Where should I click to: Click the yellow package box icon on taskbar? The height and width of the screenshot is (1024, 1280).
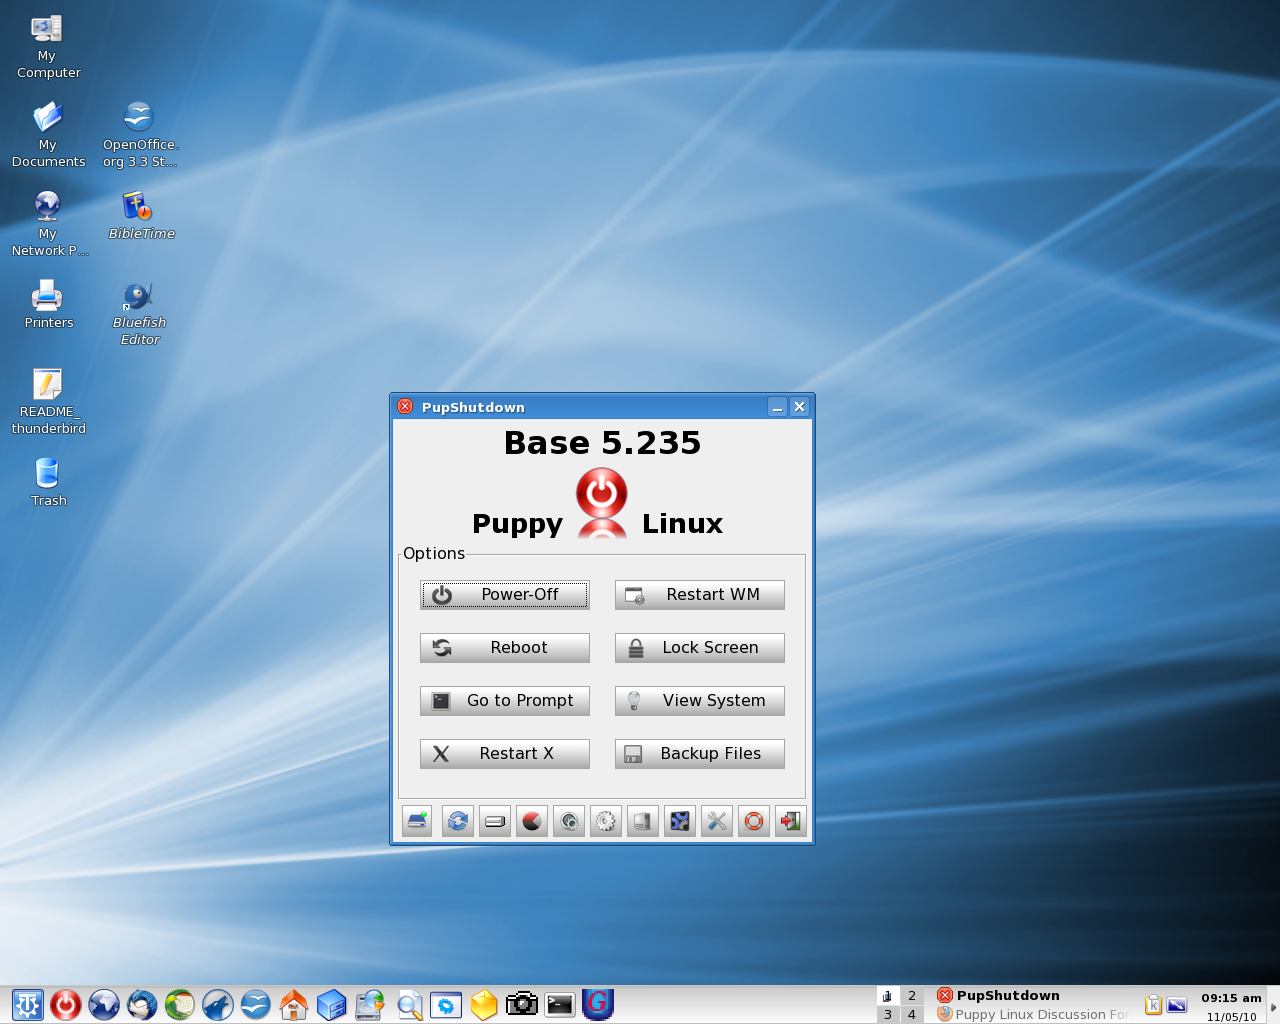(484, 1004)
